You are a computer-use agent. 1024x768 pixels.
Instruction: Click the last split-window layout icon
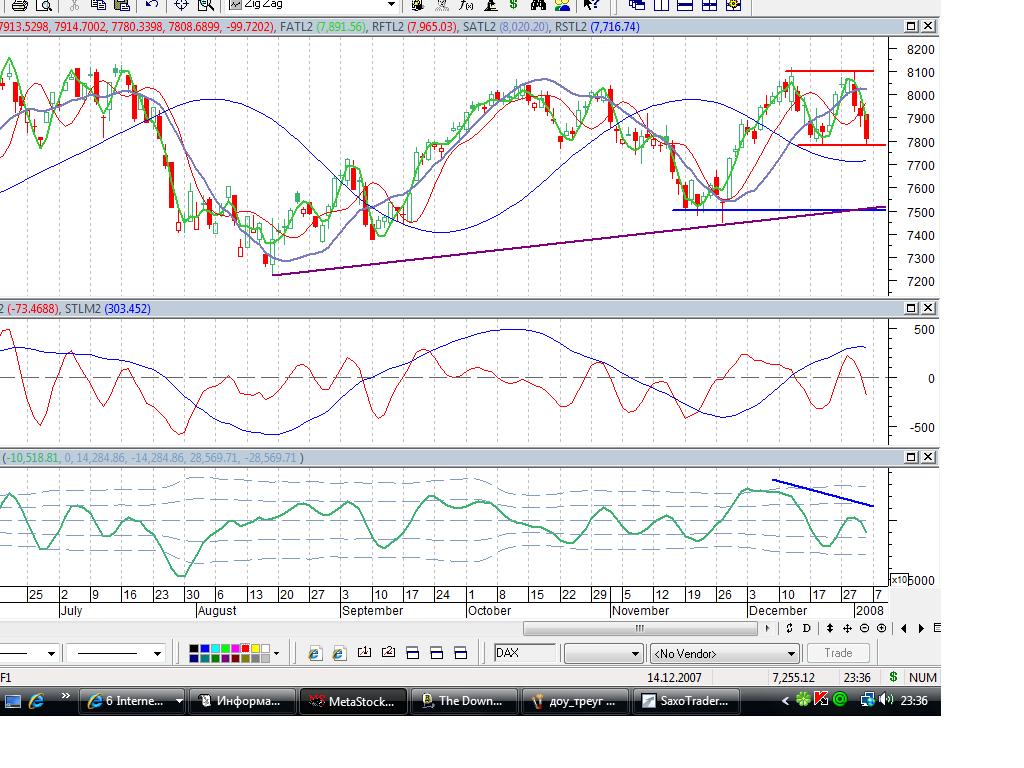coord(461,653)
